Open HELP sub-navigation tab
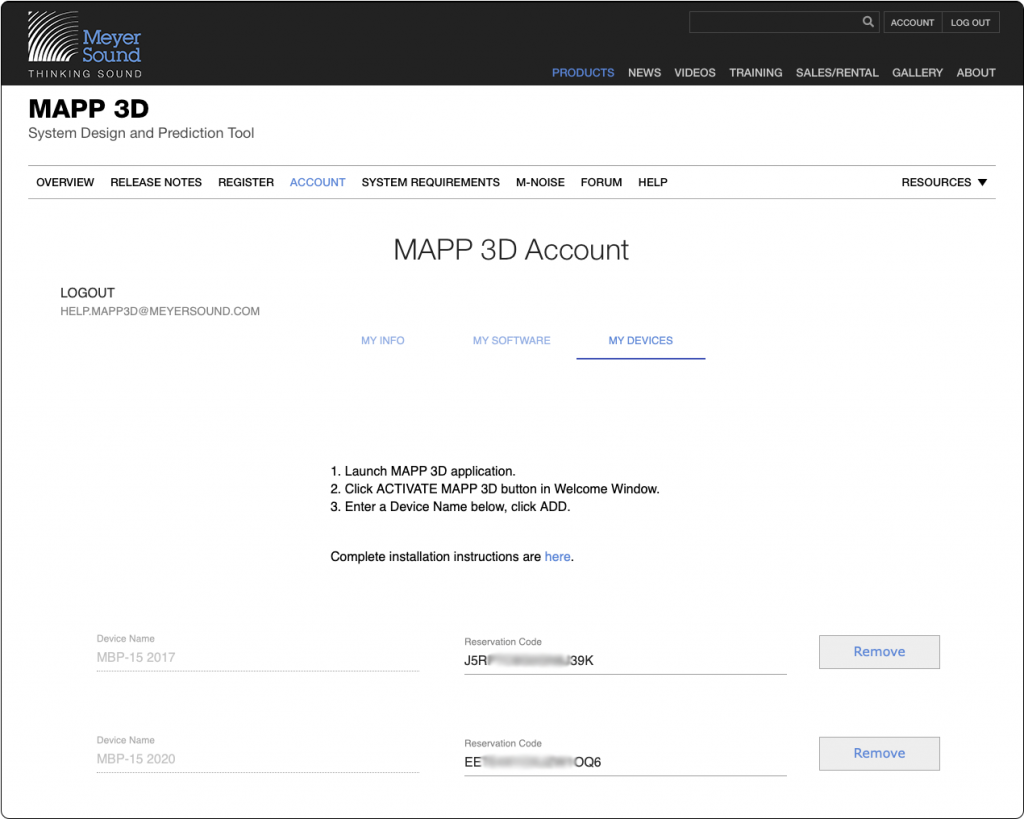1024x819 pixels. tap(652, 182)
